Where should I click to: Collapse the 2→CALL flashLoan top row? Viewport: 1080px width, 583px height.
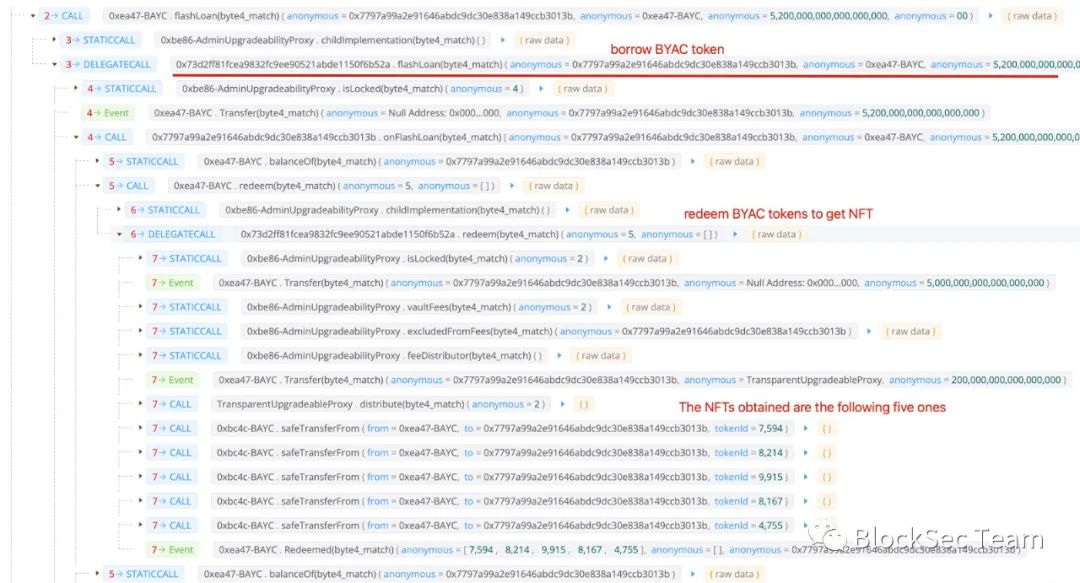(x=33, y=16)
